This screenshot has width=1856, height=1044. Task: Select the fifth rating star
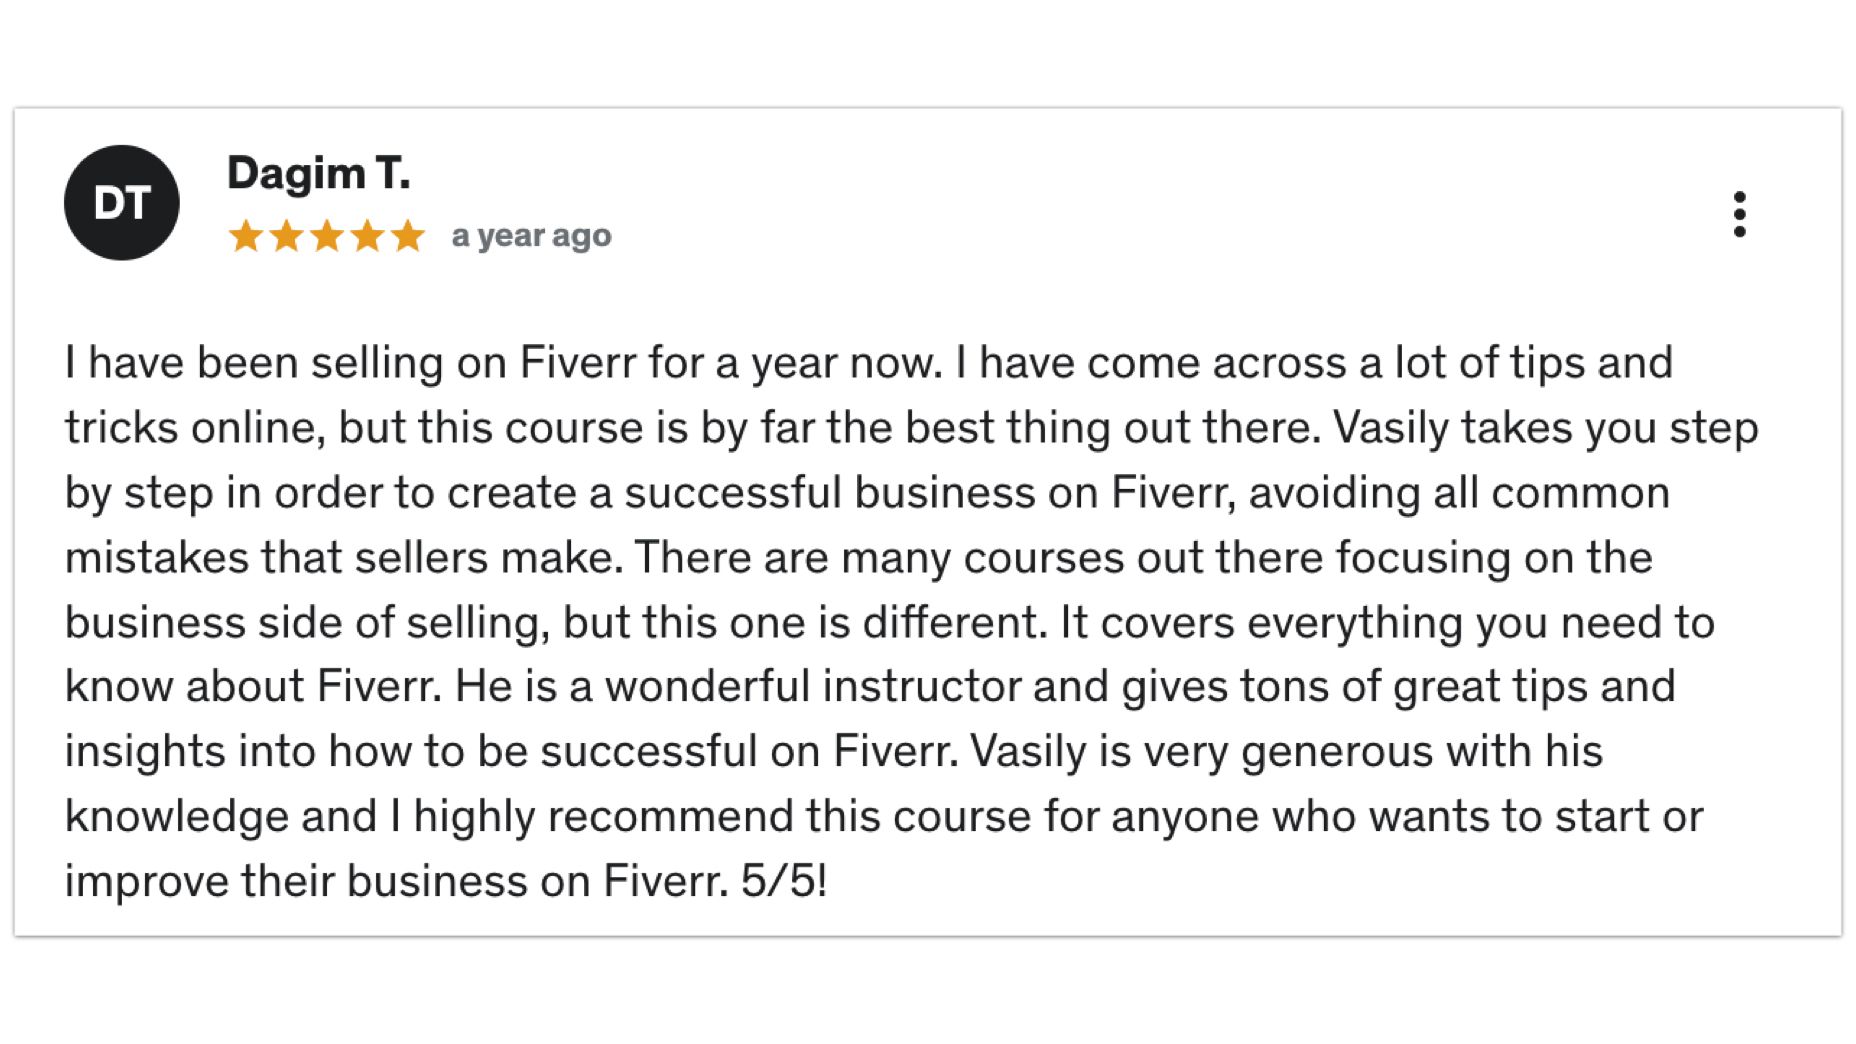pos(408,236)
